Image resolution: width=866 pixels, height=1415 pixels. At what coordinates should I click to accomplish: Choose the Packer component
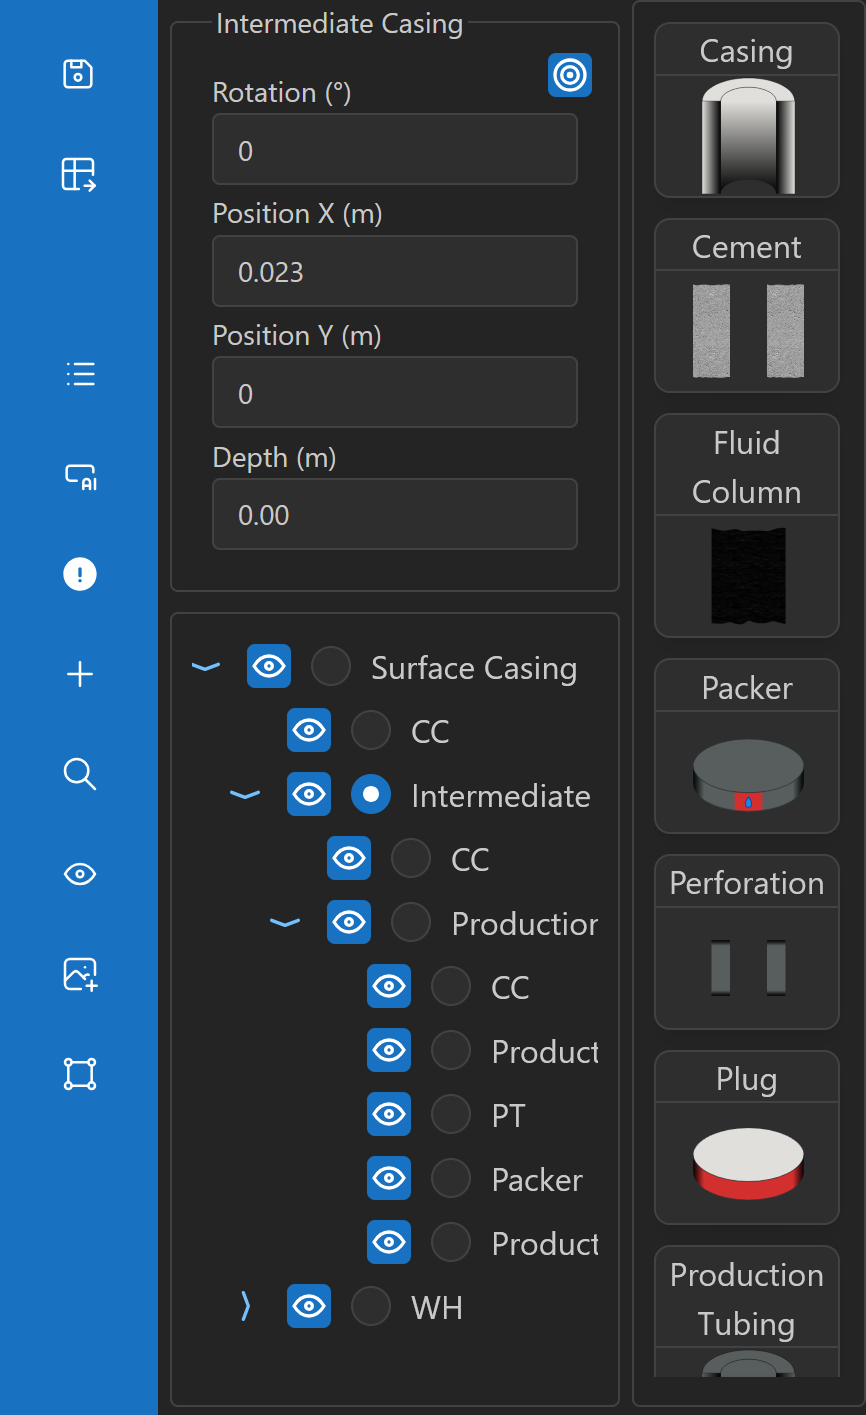click(747, 746)
